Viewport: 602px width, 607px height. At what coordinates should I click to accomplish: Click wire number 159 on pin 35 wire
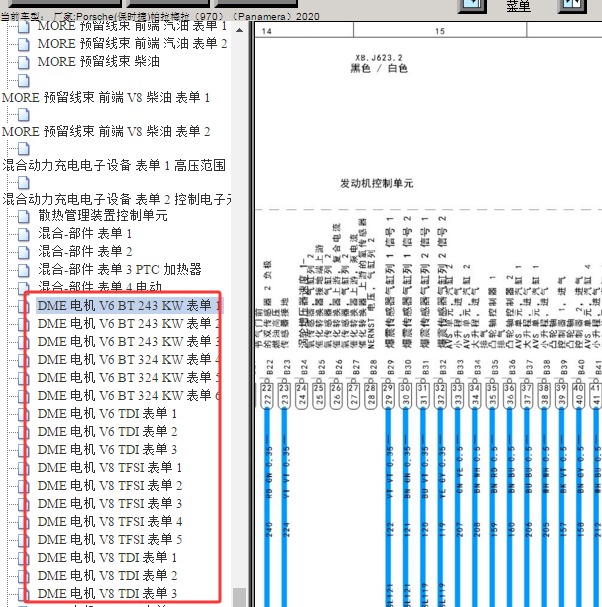pyautogui.click(x=494, y=530)
